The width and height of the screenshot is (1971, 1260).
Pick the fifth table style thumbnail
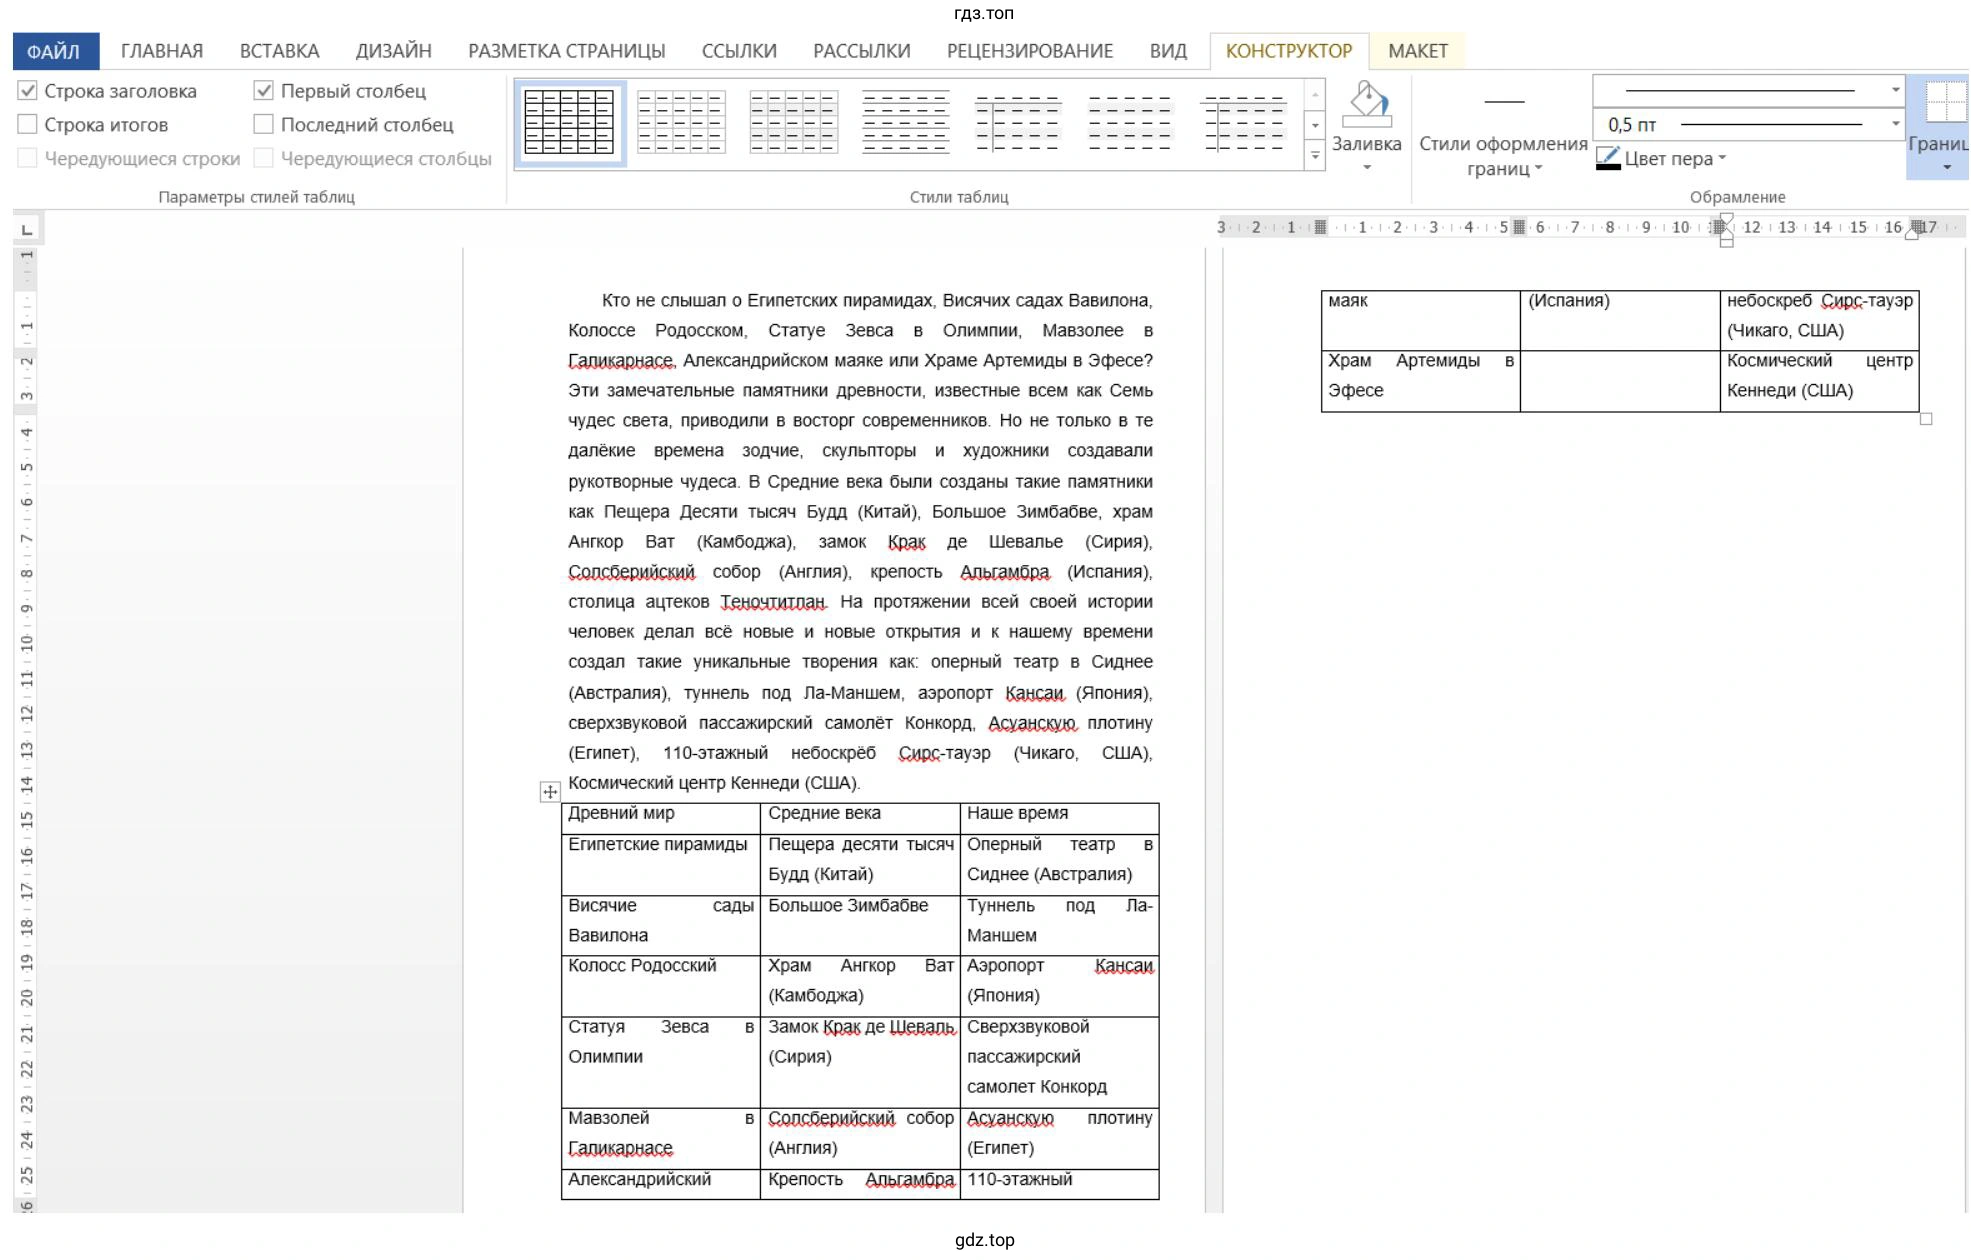point(1018,123)
